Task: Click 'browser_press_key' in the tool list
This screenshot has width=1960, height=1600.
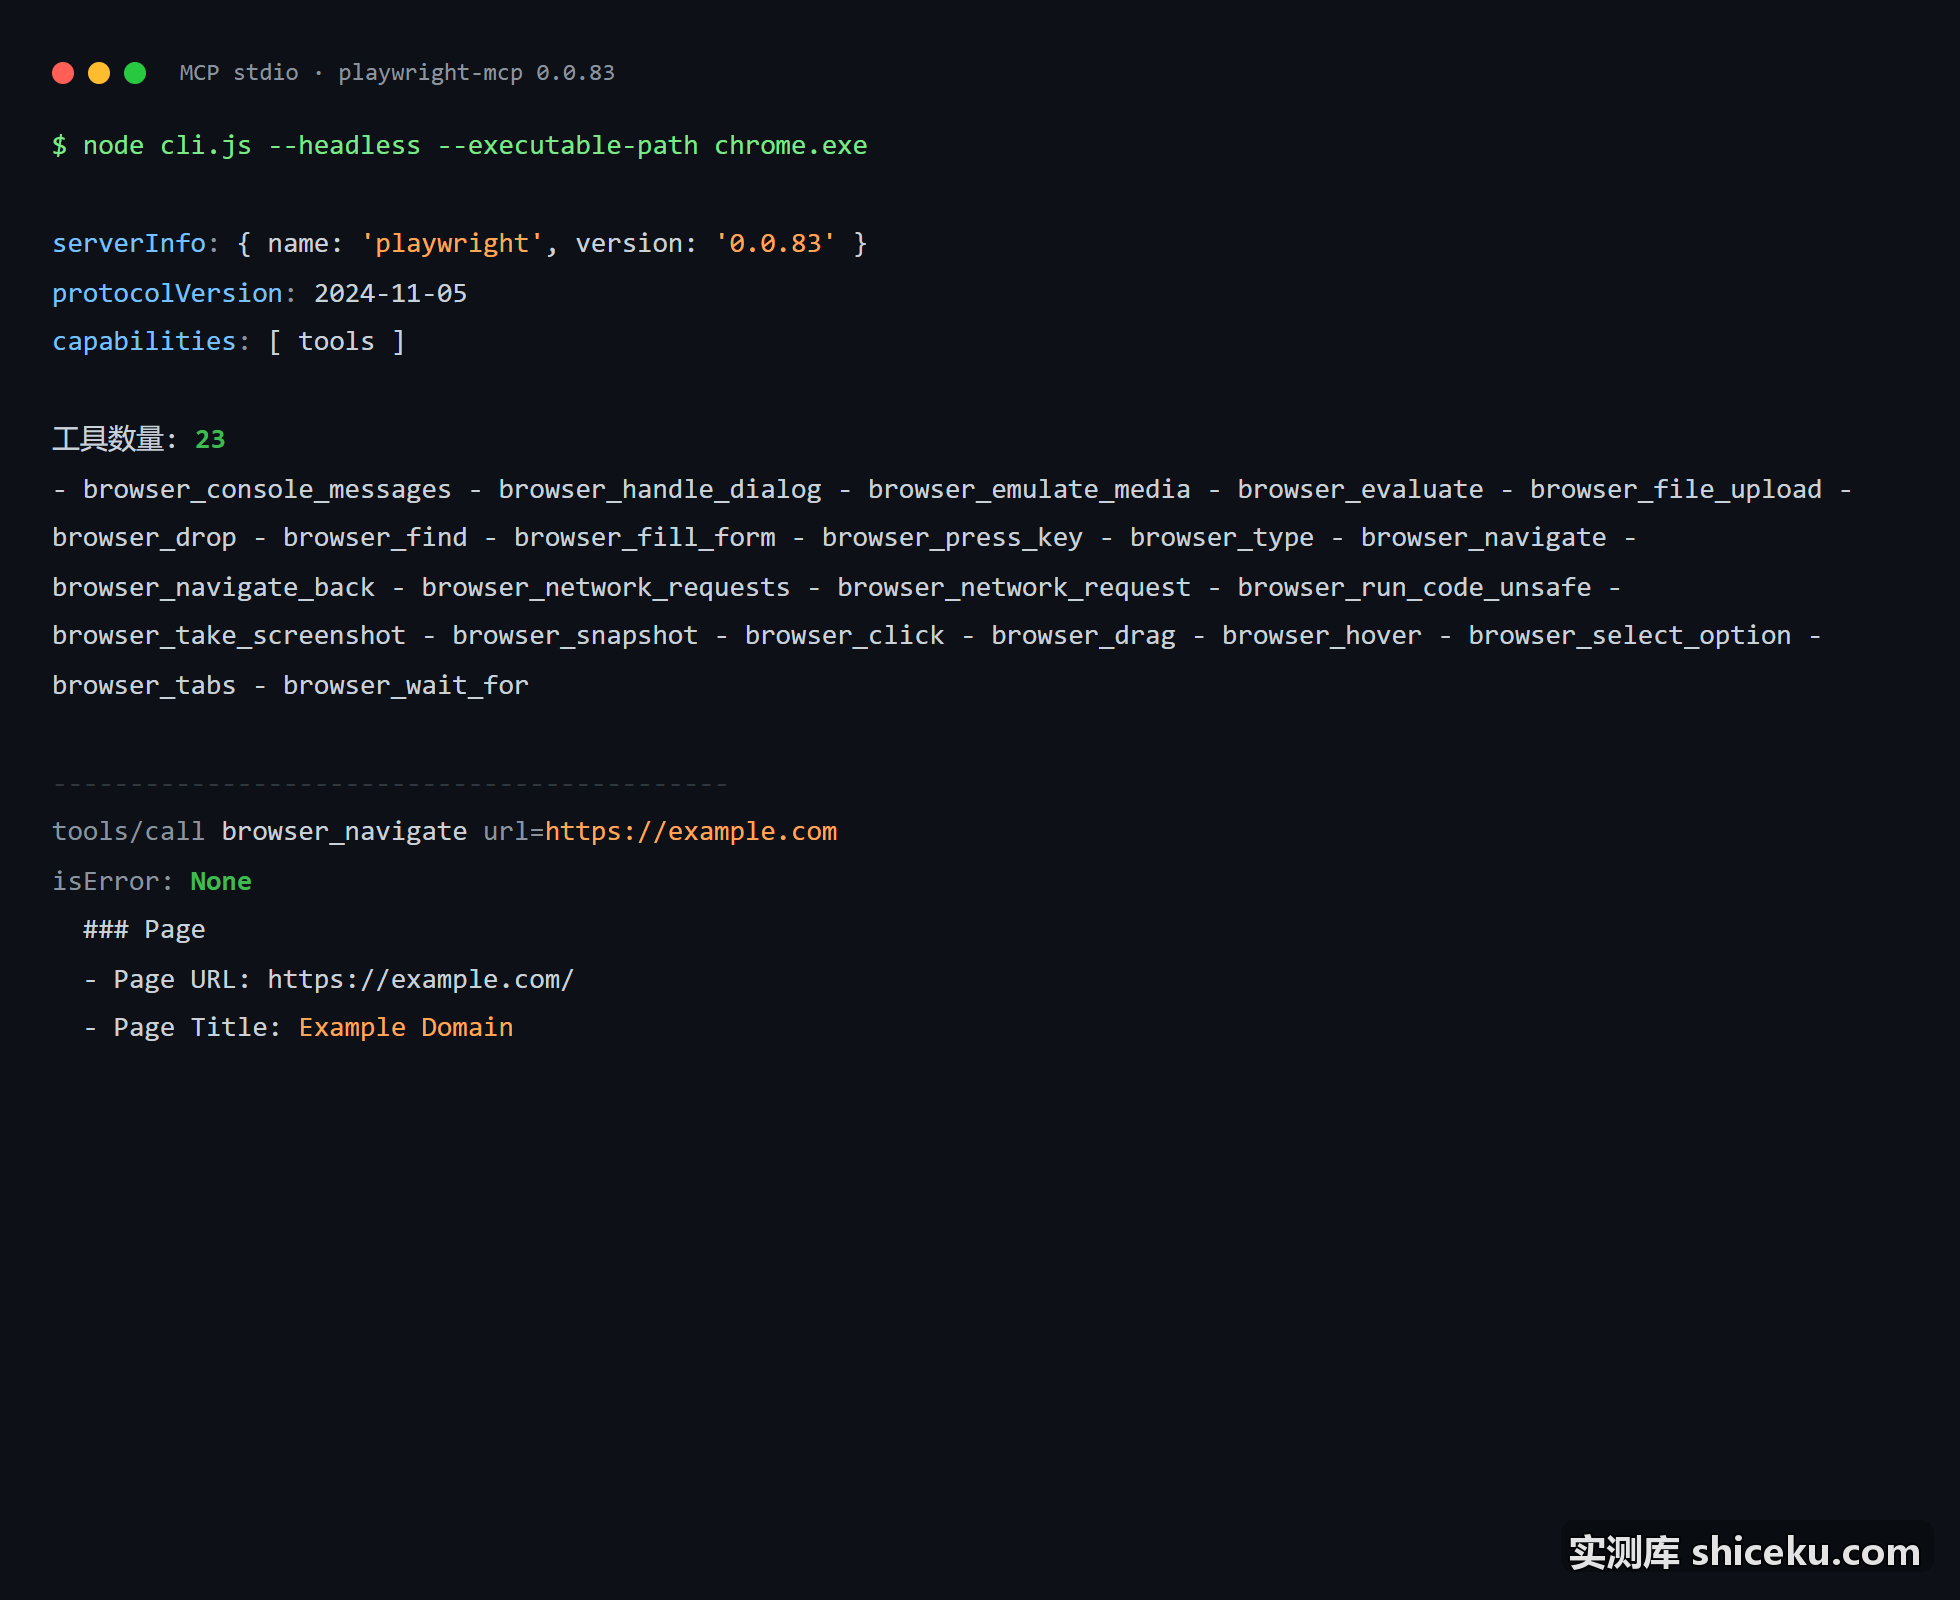Action: point(952,538)
